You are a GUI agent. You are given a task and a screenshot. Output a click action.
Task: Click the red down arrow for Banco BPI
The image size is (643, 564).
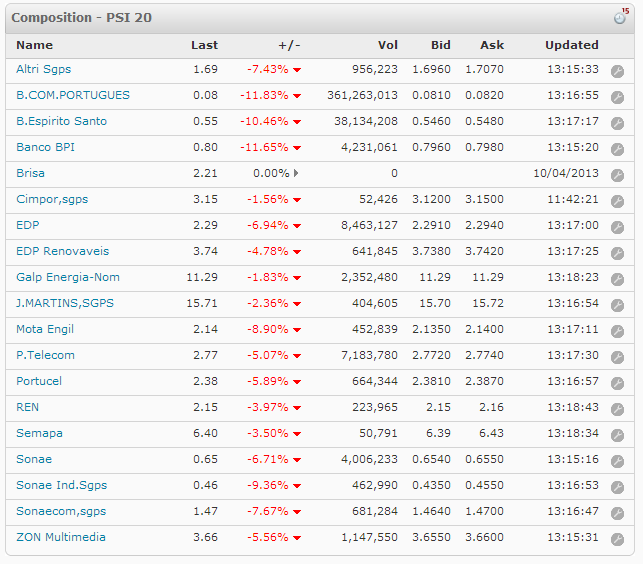pyautogui.click(x=297, y=148)
